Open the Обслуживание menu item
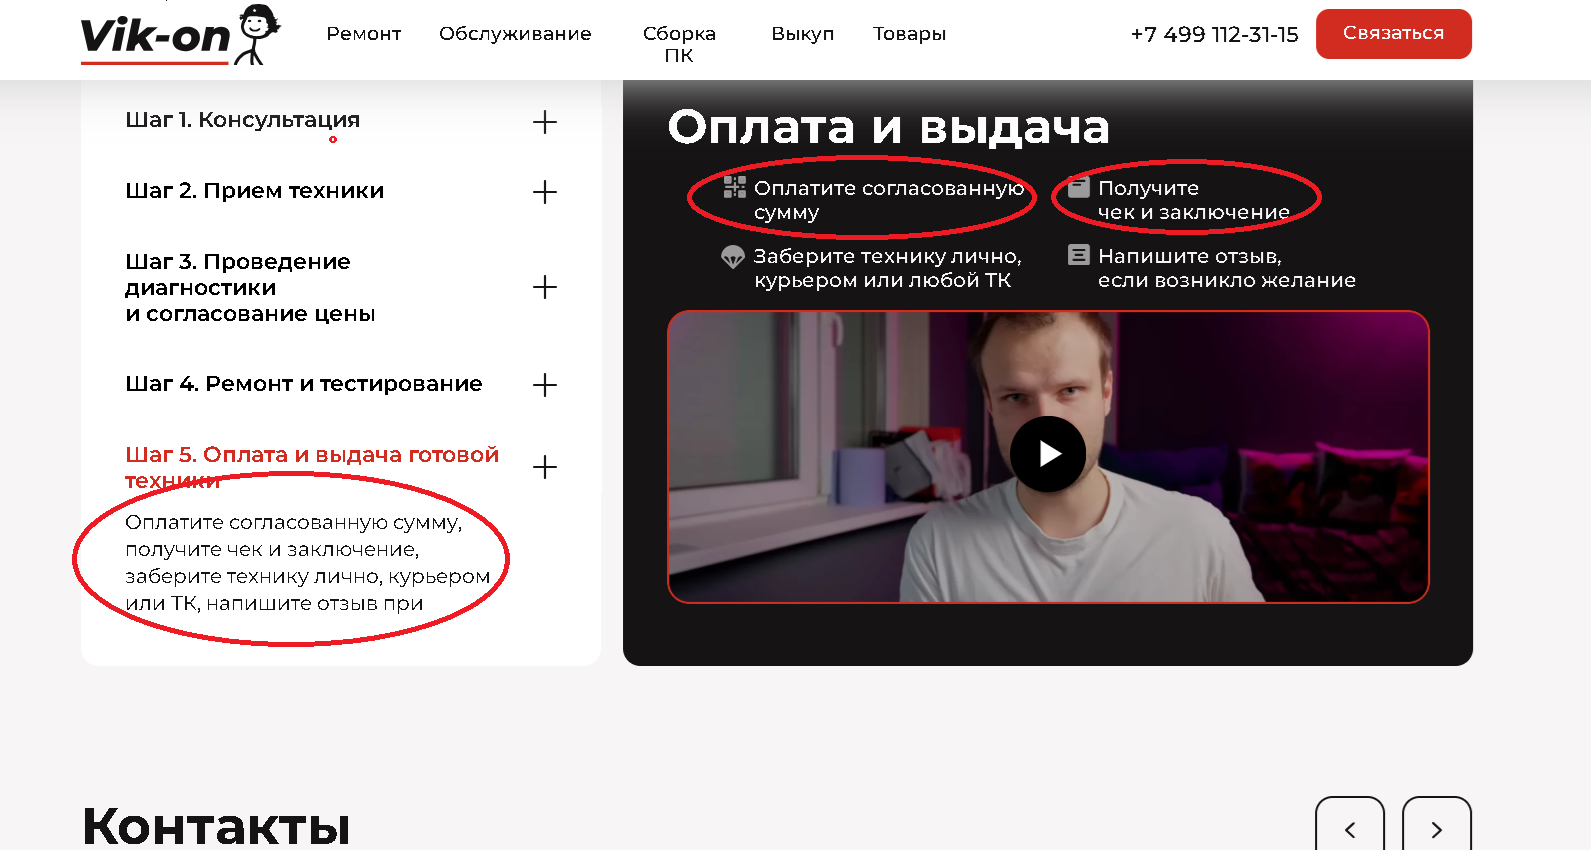The height and width of the screenshot is (850, 1591). coord(515,34)
